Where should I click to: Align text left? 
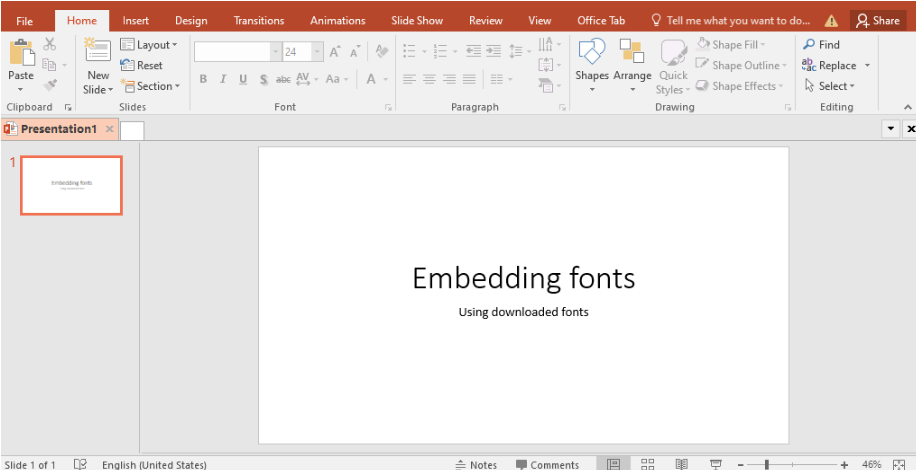[410, 79]
